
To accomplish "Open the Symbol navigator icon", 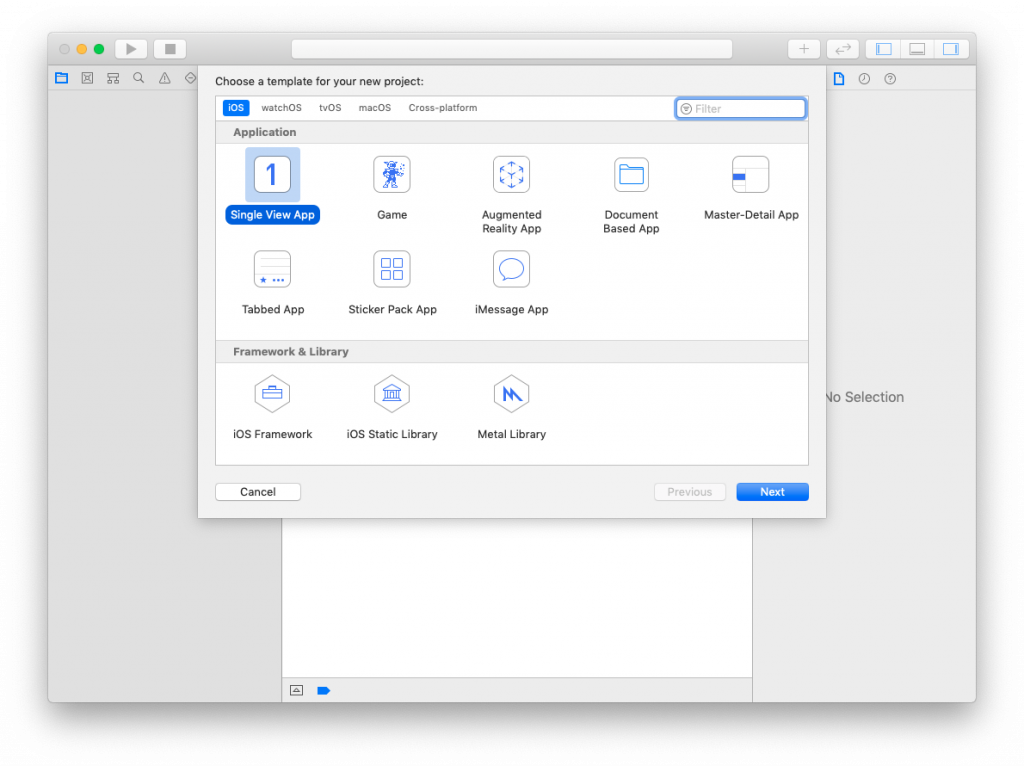I will [x=113, y=78].
